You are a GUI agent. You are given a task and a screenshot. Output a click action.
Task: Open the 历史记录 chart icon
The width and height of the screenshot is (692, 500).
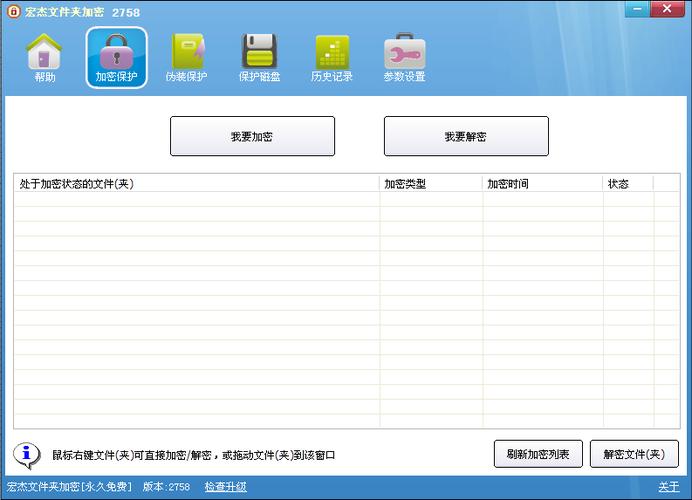332,57
